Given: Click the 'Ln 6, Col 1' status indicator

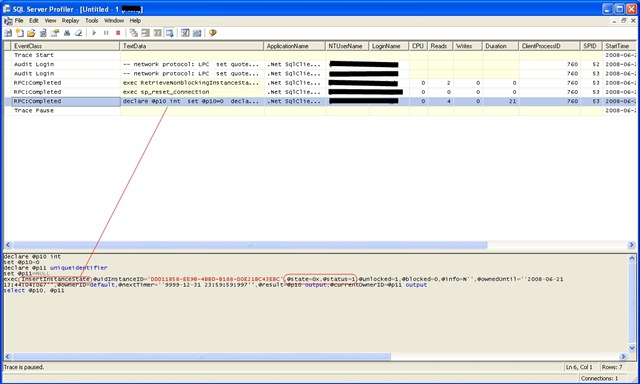Looking at the screenshot, I should [579, 367].
